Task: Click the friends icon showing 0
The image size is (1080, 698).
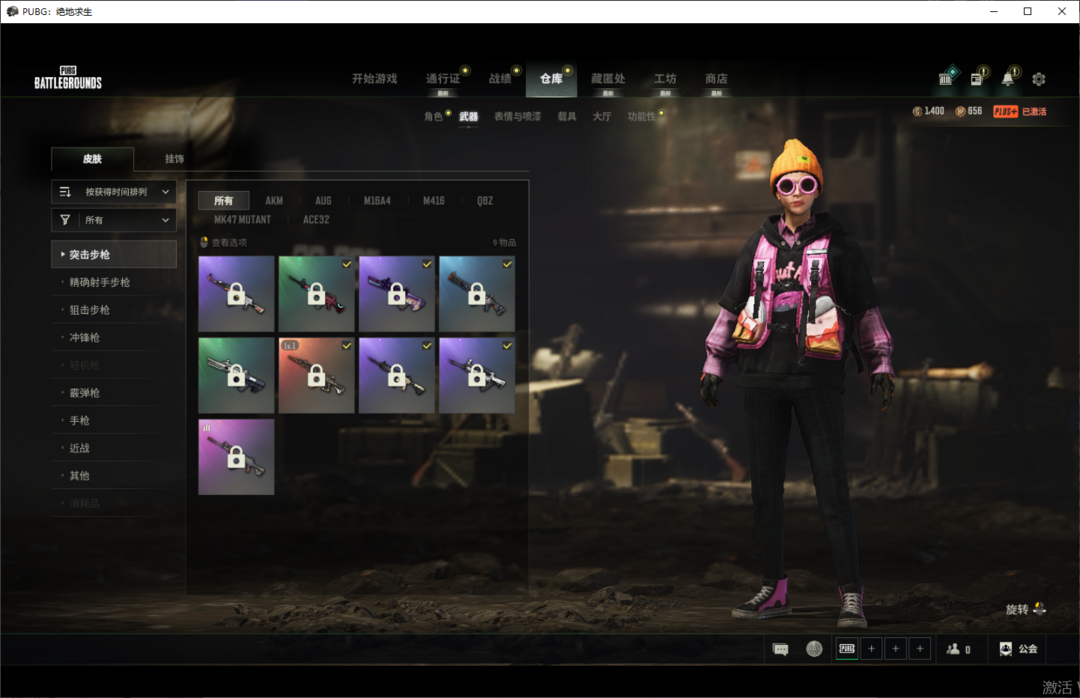Action: pos(958,649)
